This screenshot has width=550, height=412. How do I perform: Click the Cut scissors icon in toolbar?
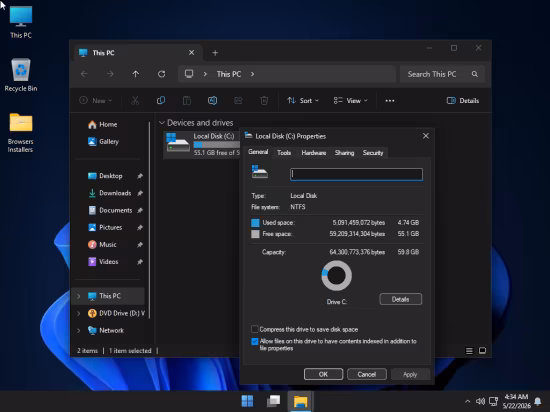coord(135,101)
